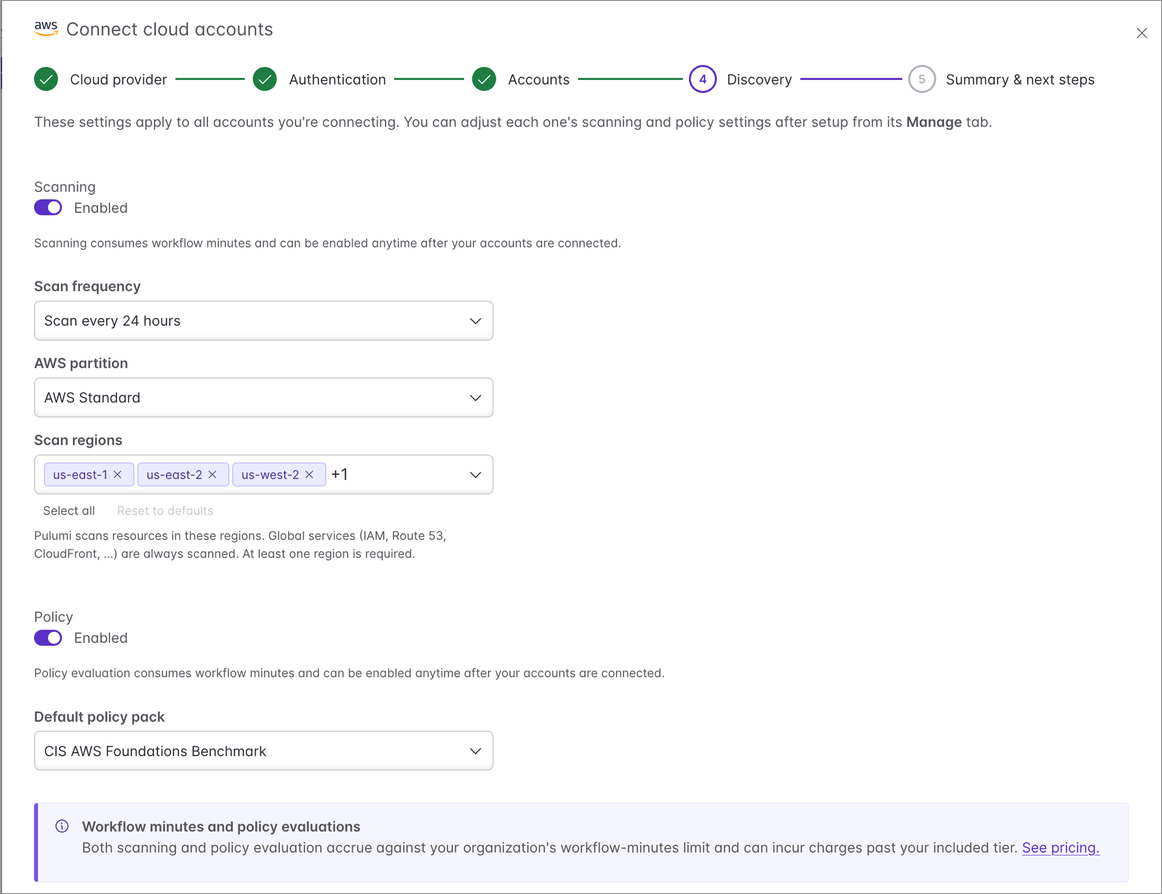Remove the us-east-1 region tag
This screenshot has height=894, width=1162.
point(117,474)
